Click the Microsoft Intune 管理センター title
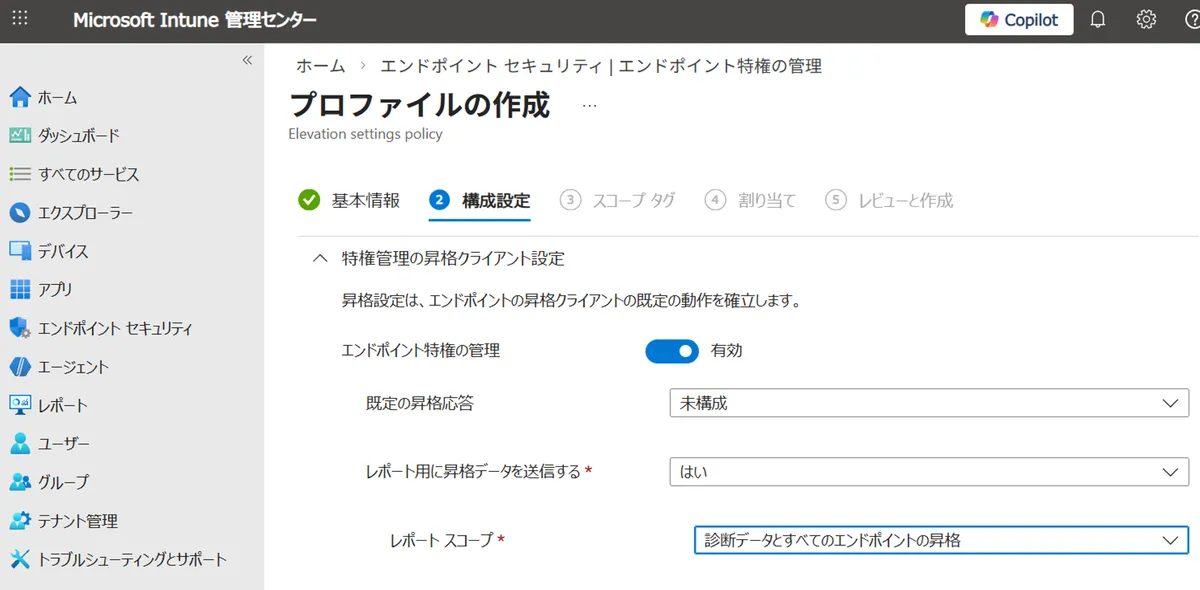Viewport: 1200px width, 590px height. coord(195,20)
